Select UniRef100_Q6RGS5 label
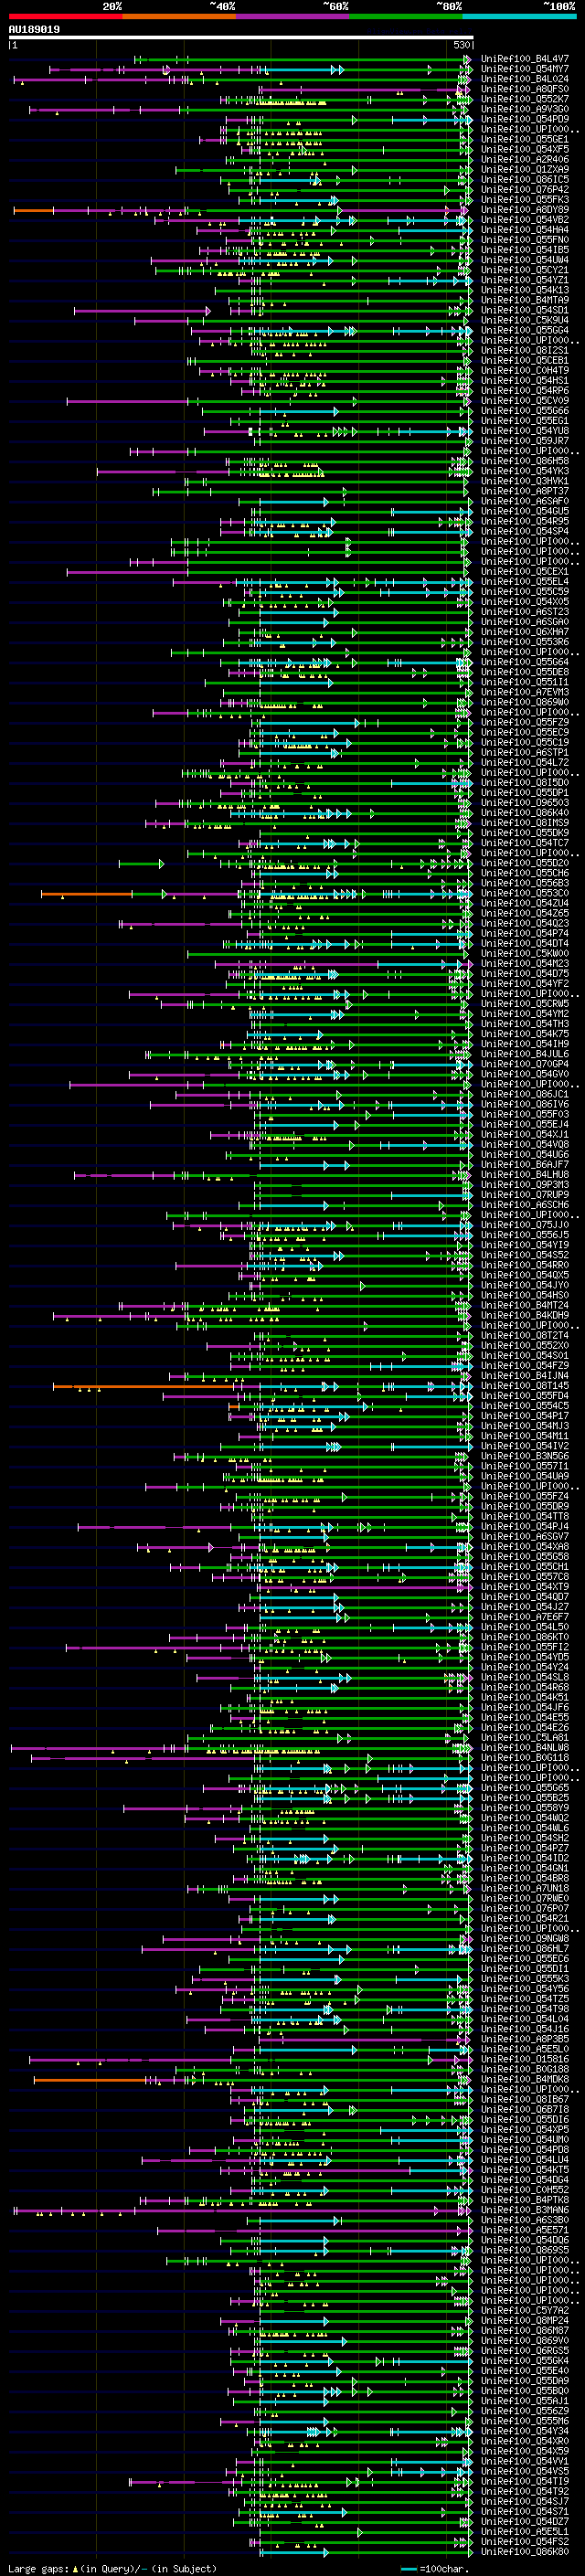Screen dimensions: 585x2576 click(525, 2351)
